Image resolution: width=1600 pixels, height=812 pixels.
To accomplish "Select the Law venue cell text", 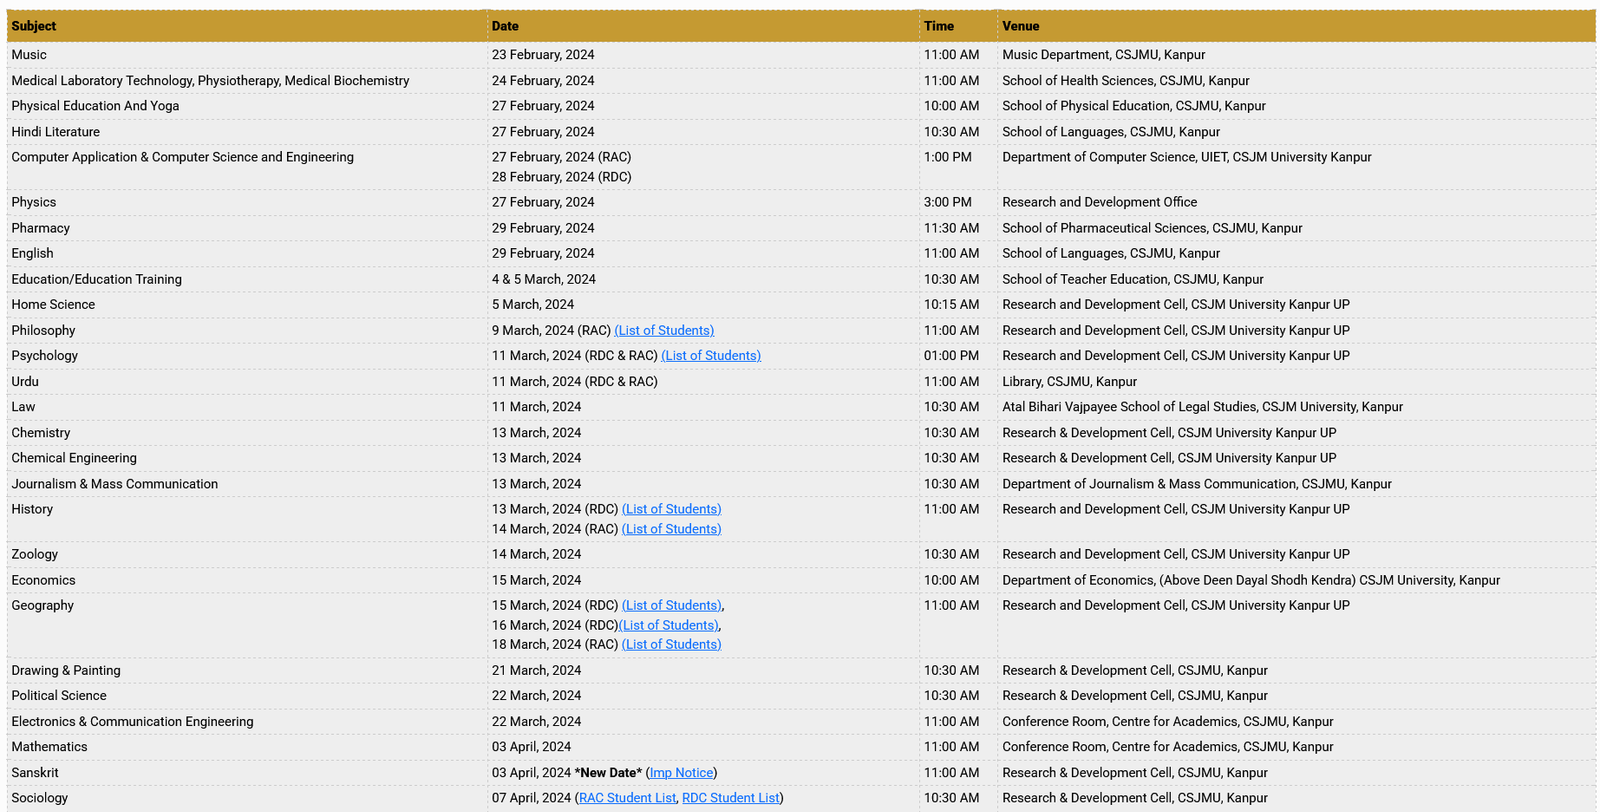I will pyautogui.click(x=1202, y=407).
